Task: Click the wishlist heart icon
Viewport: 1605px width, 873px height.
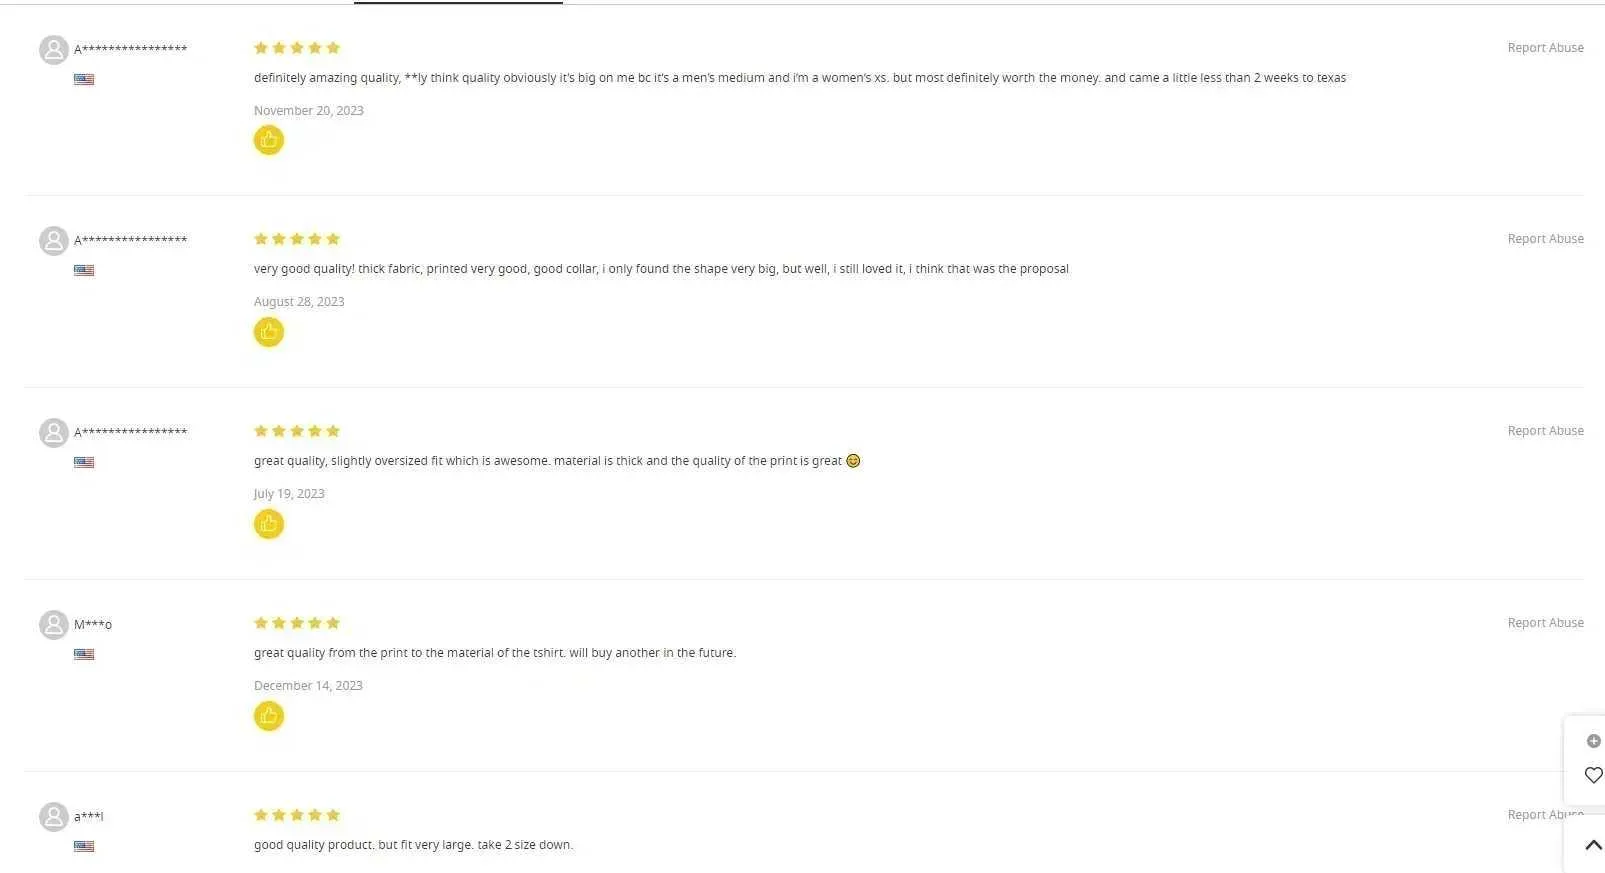Action: pos(1593,775)
